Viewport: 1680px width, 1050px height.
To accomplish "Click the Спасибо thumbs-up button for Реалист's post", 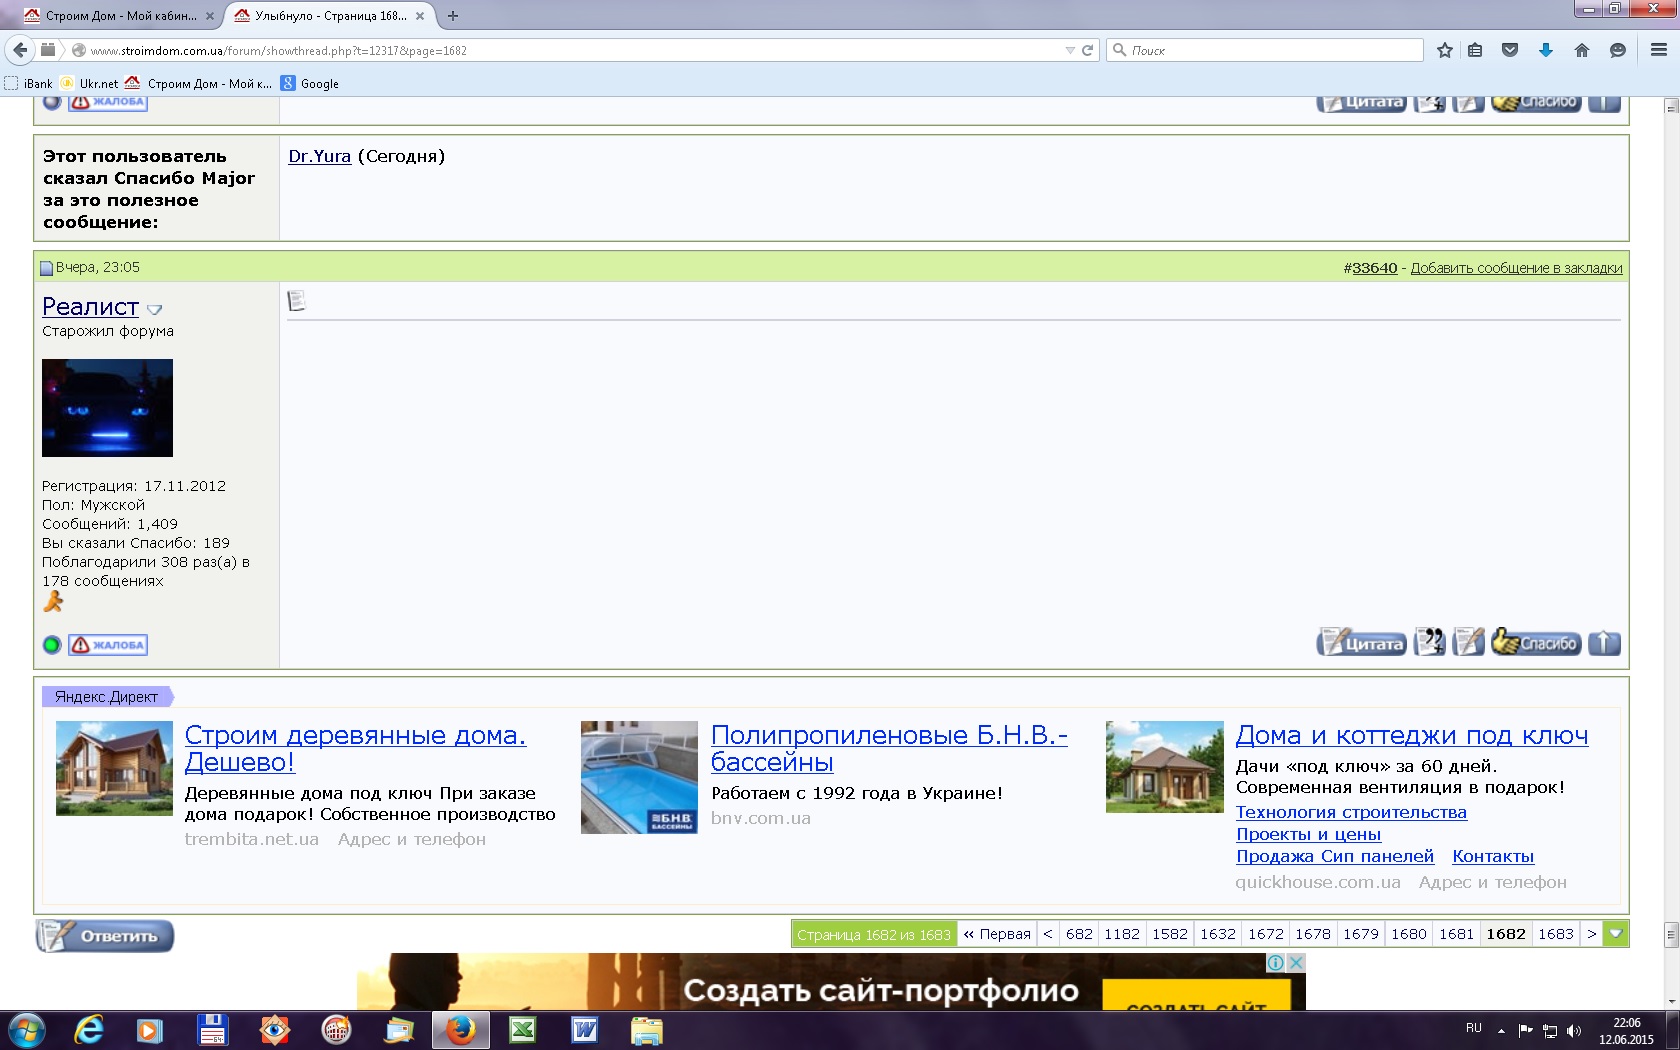I will (1536, 642).
